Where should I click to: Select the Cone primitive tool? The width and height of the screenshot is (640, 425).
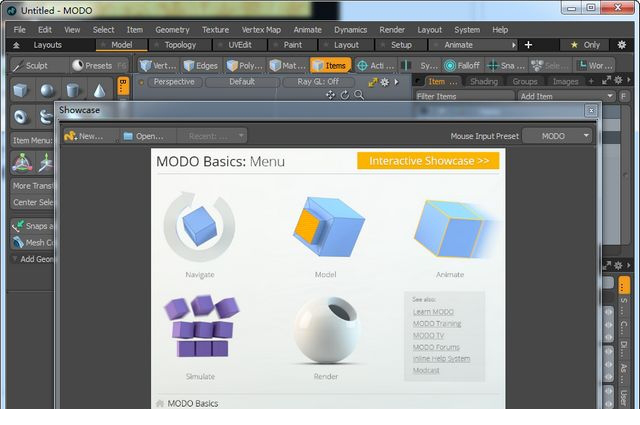(x=99, y=90)
